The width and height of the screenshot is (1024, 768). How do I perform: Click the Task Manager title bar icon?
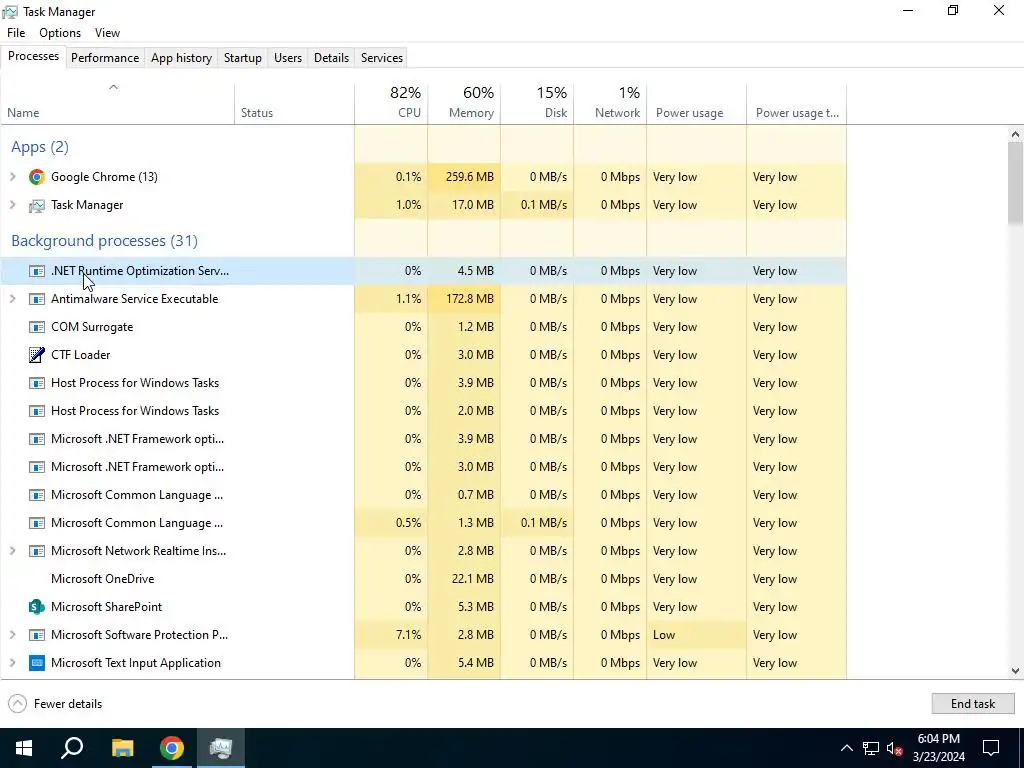pyautogui.click(x=10, y=12)
